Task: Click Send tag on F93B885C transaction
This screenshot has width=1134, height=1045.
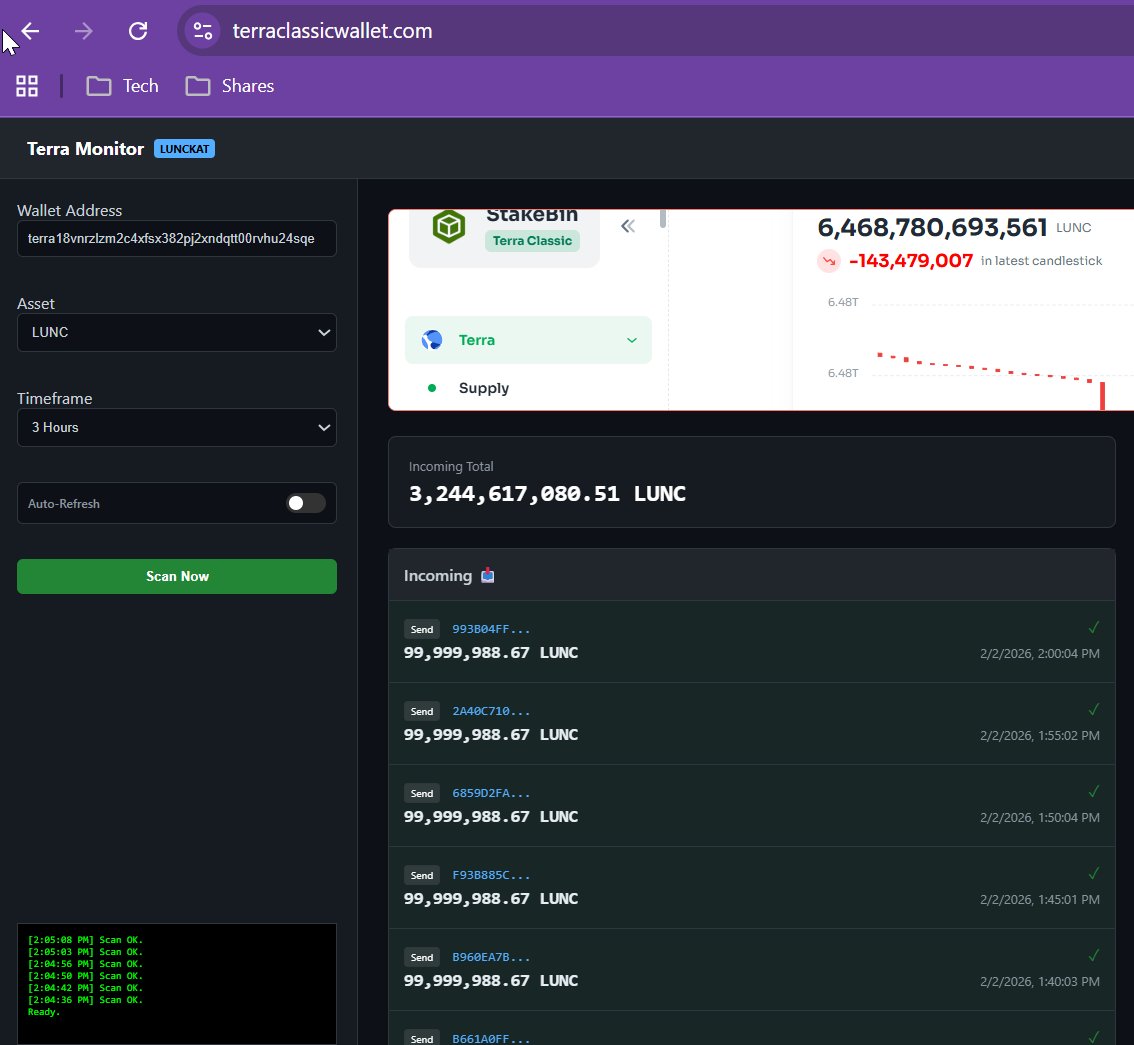Action: point(422,876)
